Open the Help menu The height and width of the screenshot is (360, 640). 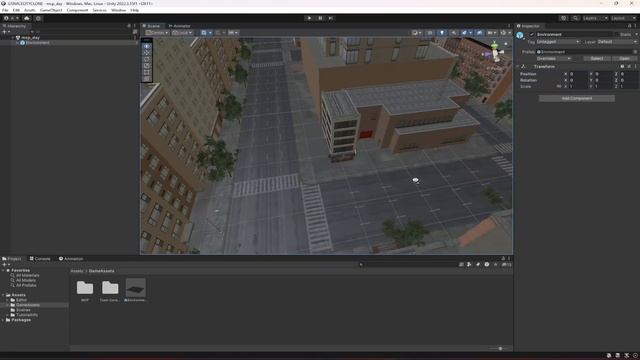click(x=135, y=10)
